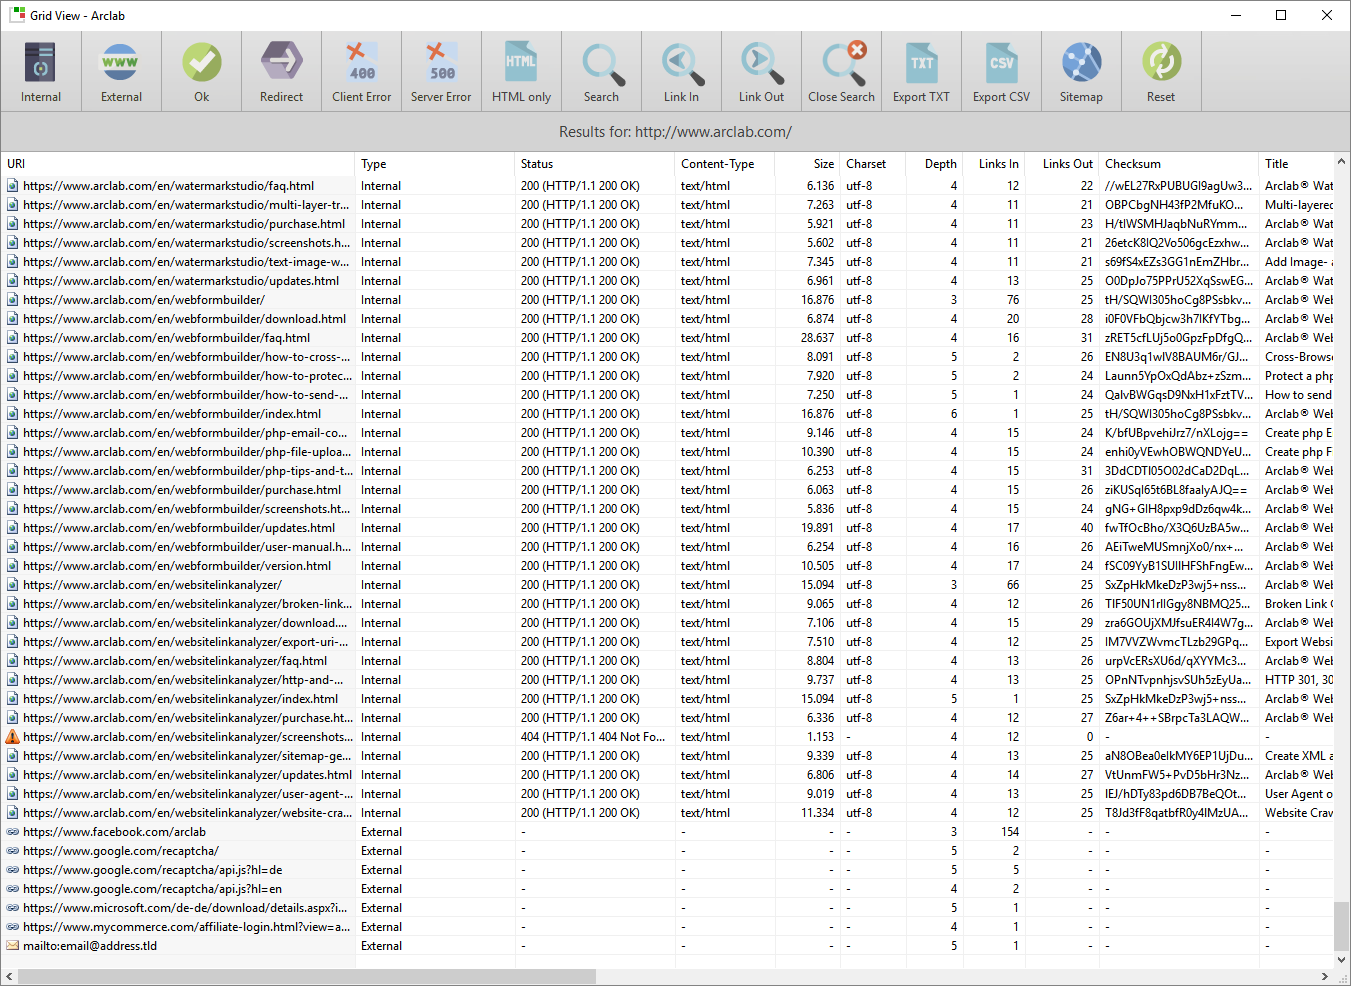The image size is (1351, 986).
Task: Click the Ok status filter icon
Action: click(x=201, y=72)
